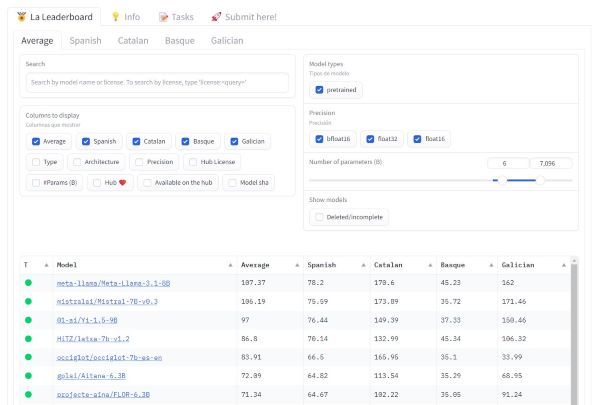Viewport: 600px width, 405px height.
Task: Open the HiTZ/latxa-7b-v1.2 model link
Action: (x=95, y=339)
